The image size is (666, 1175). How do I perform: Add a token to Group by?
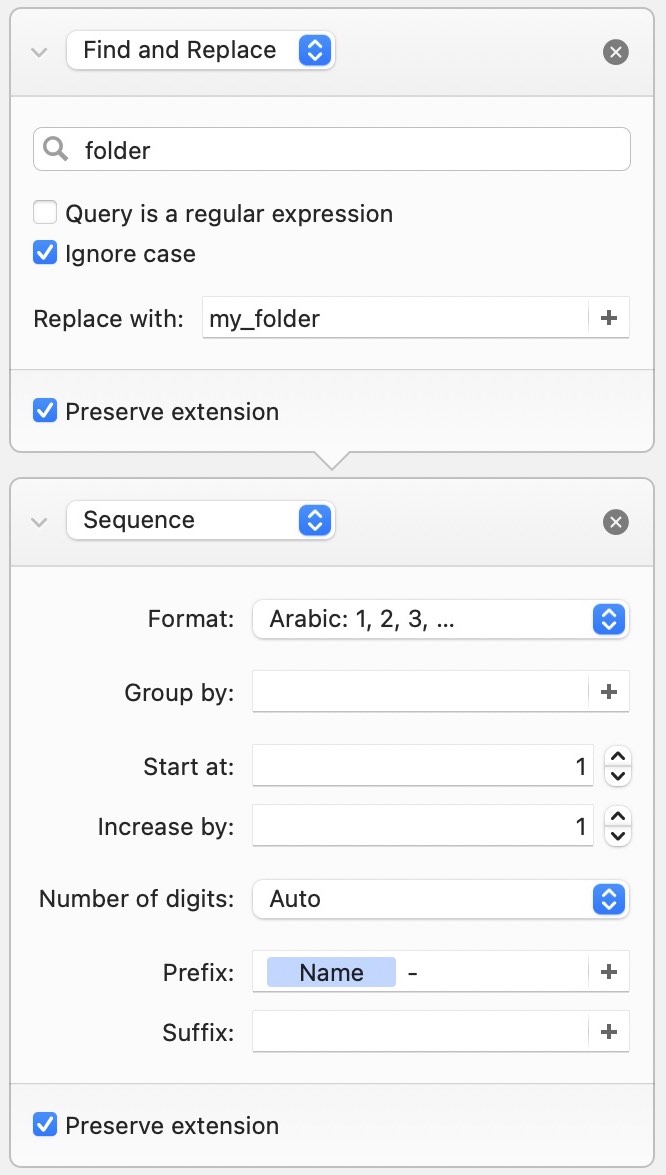tap(608, 691)
